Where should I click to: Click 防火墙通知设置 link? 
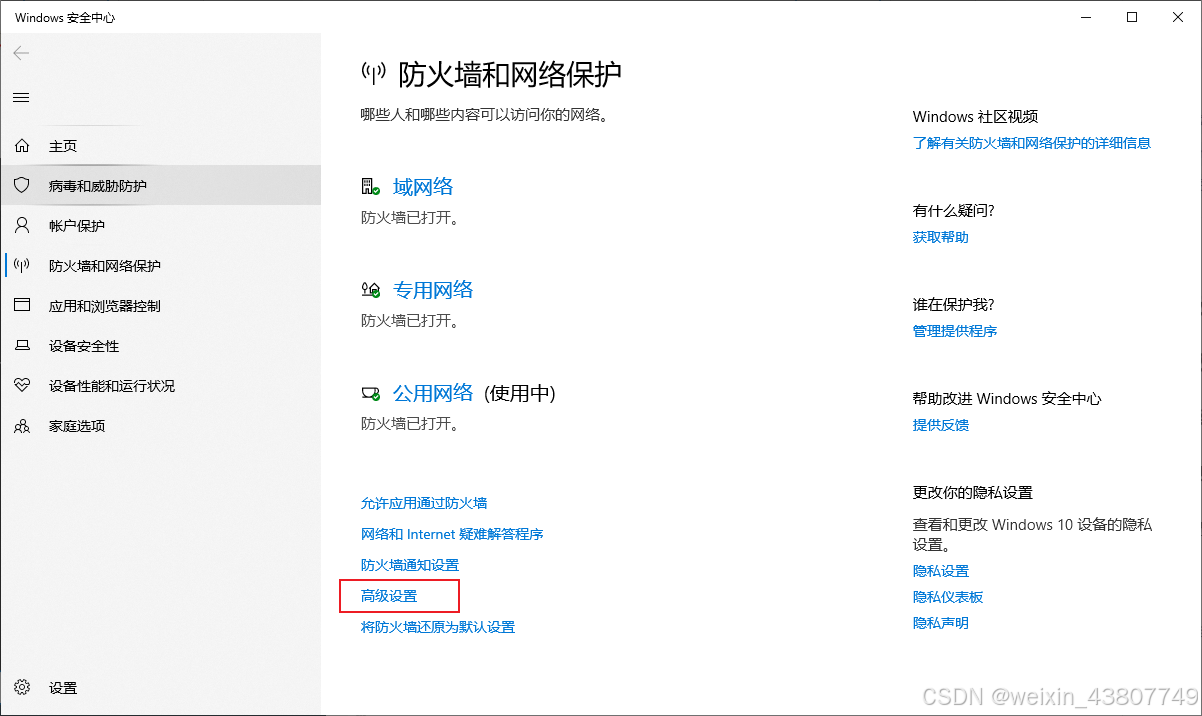[410, 565]
